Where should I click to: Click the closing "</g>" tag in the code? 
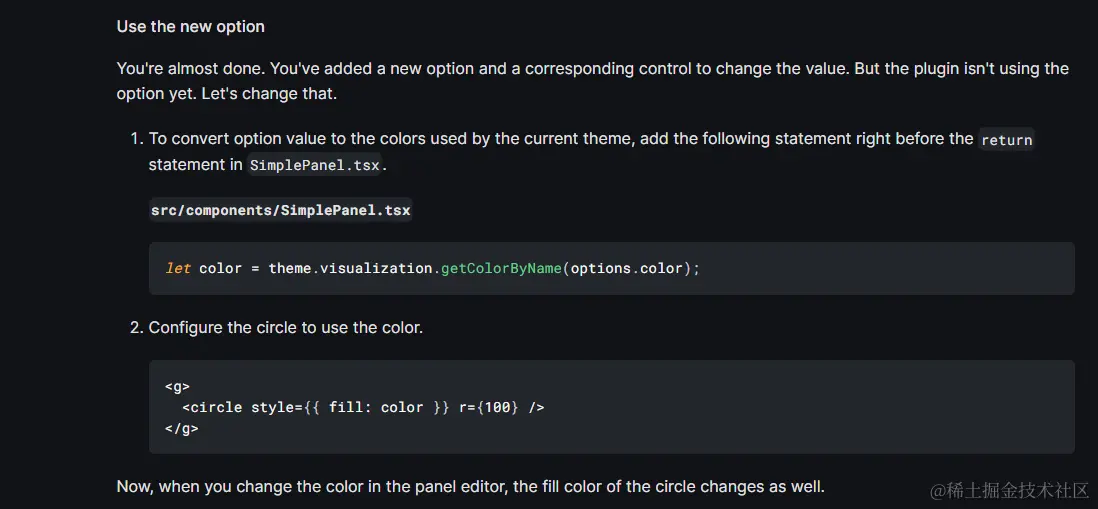(x=182, y=428)
